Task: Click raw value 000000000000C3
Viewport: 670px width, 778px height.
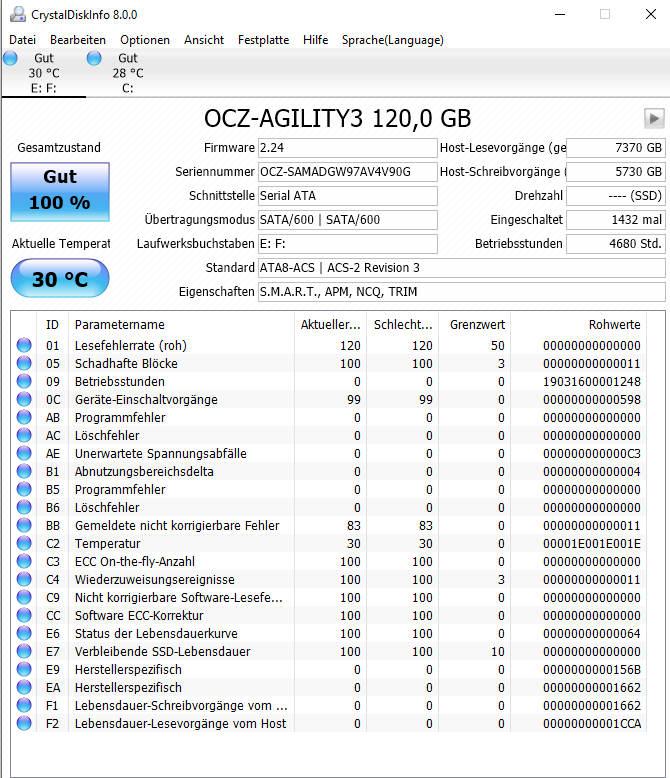Action: (592, 454)
